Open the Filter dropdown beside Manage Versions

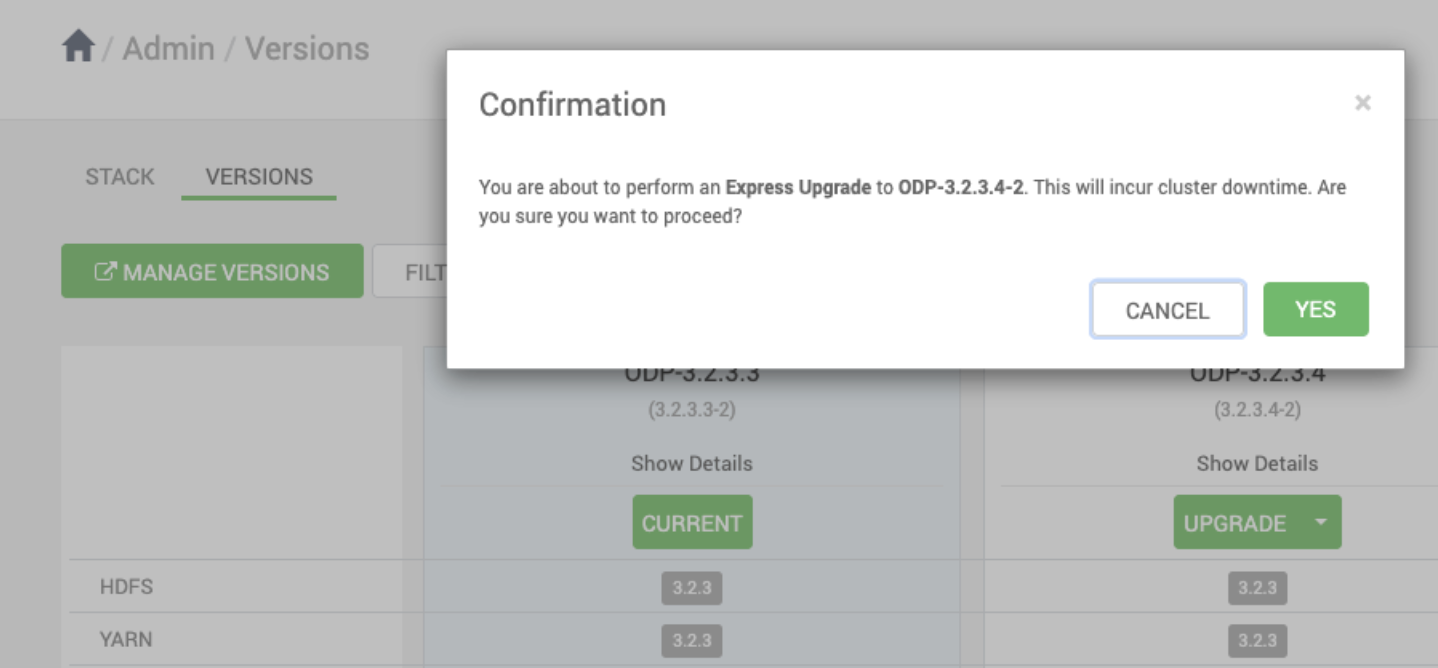(x=410, y=271)
